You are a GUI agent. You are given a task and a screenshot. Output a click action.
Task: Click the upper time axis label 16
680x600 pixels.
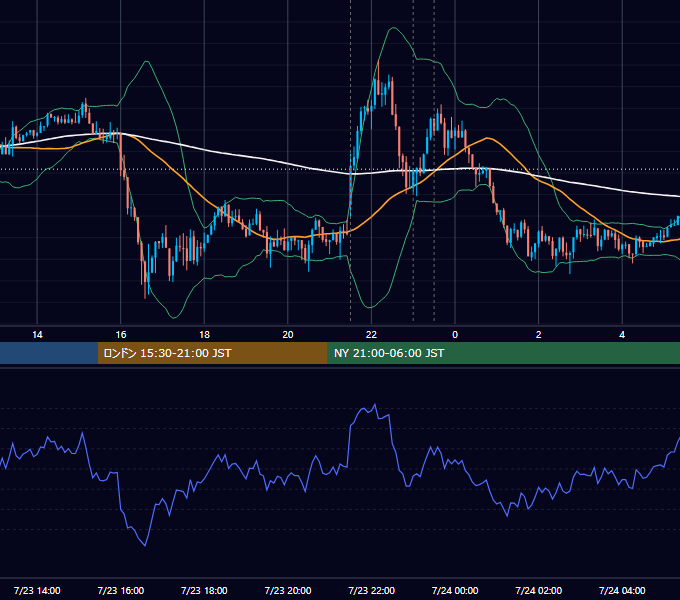pos(121,335)
